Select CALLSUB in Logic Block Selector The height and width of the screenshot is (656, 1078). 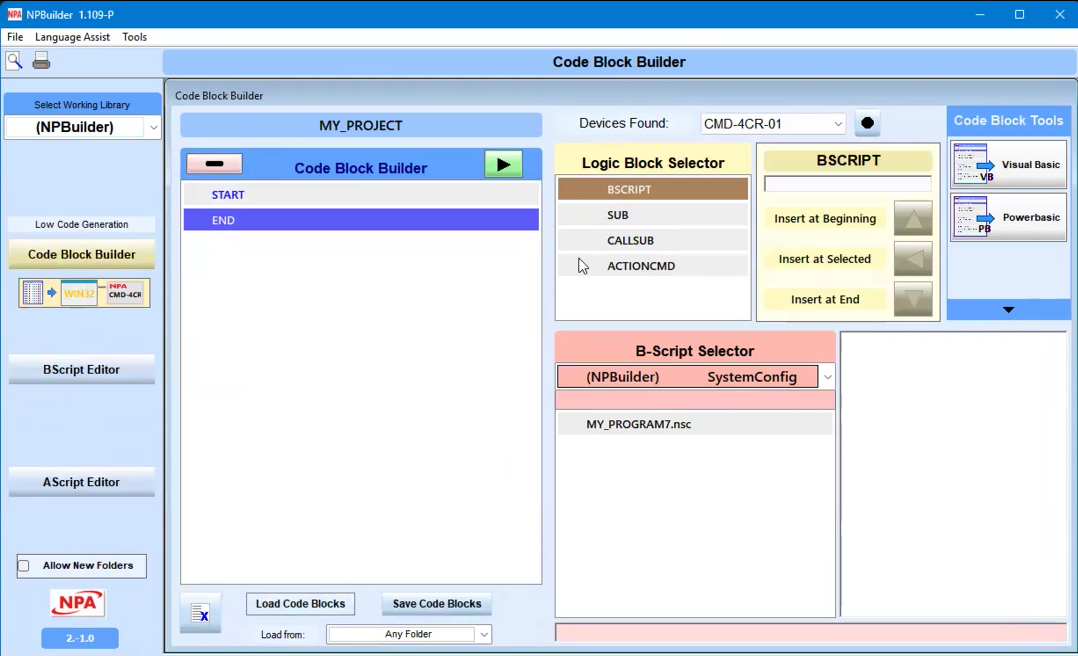pos(652,240)
